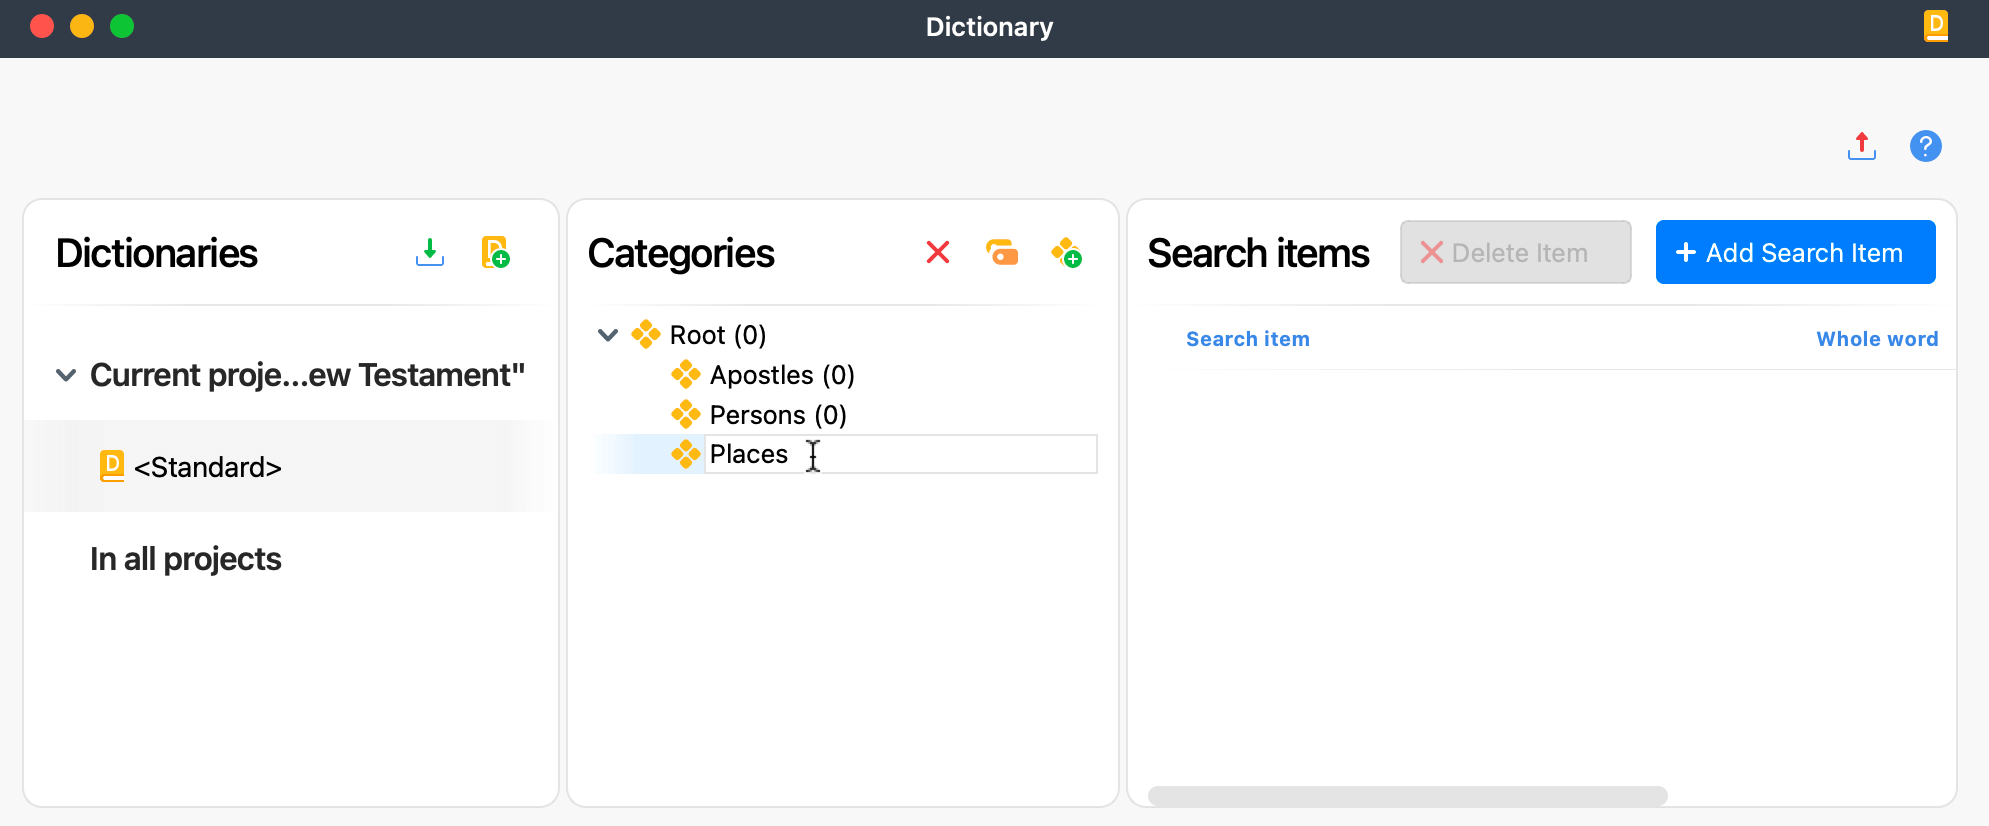Maximize the window with the green button

pyautogui.click(x=122, y=26)
